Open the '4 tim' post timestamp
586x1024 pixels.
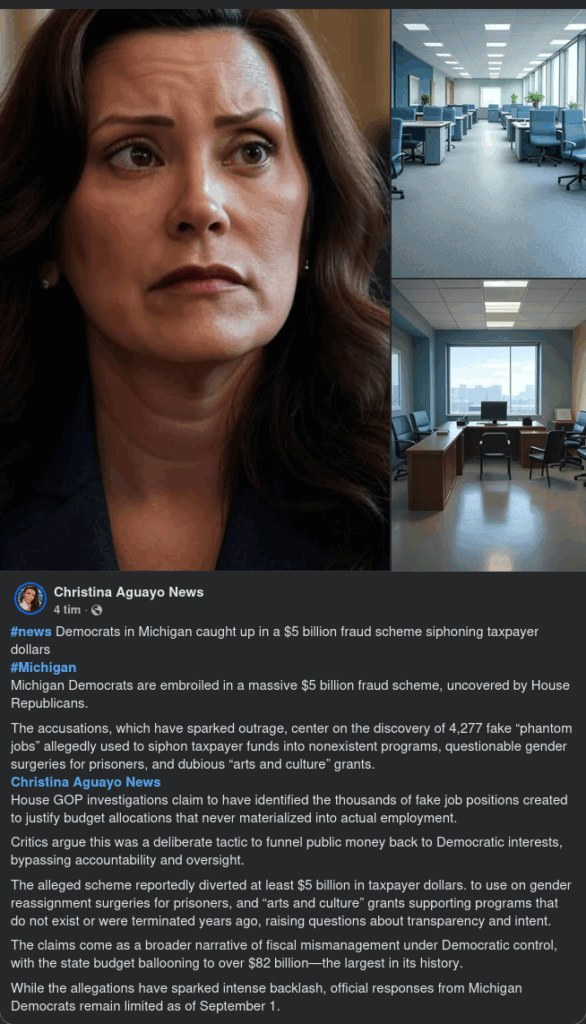[67, 609]
